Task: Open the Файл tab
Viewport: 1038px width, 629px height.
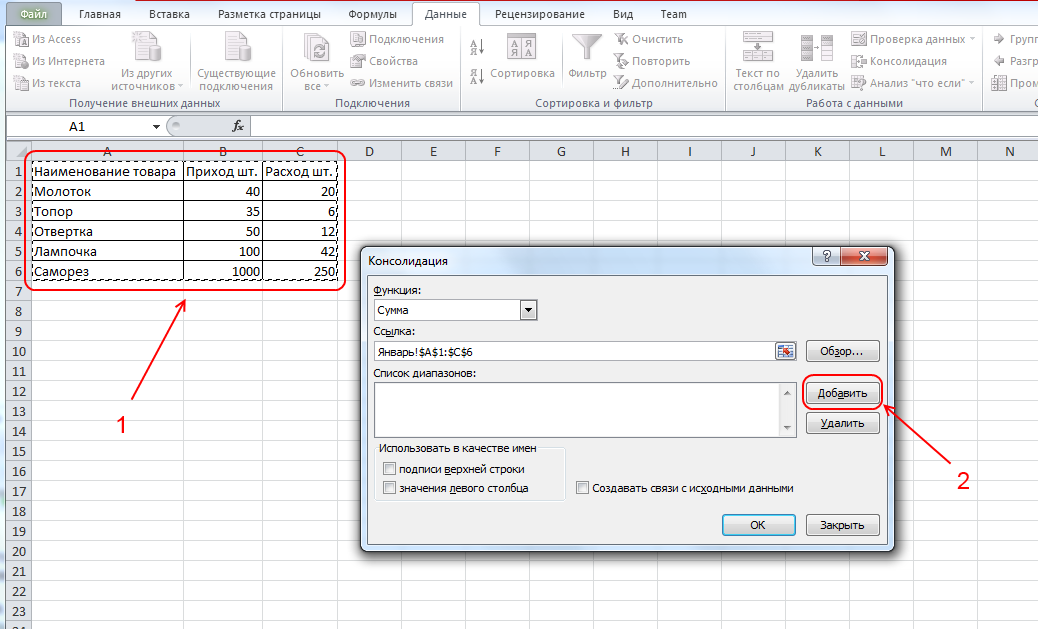Action: click(x=33, y=14)
